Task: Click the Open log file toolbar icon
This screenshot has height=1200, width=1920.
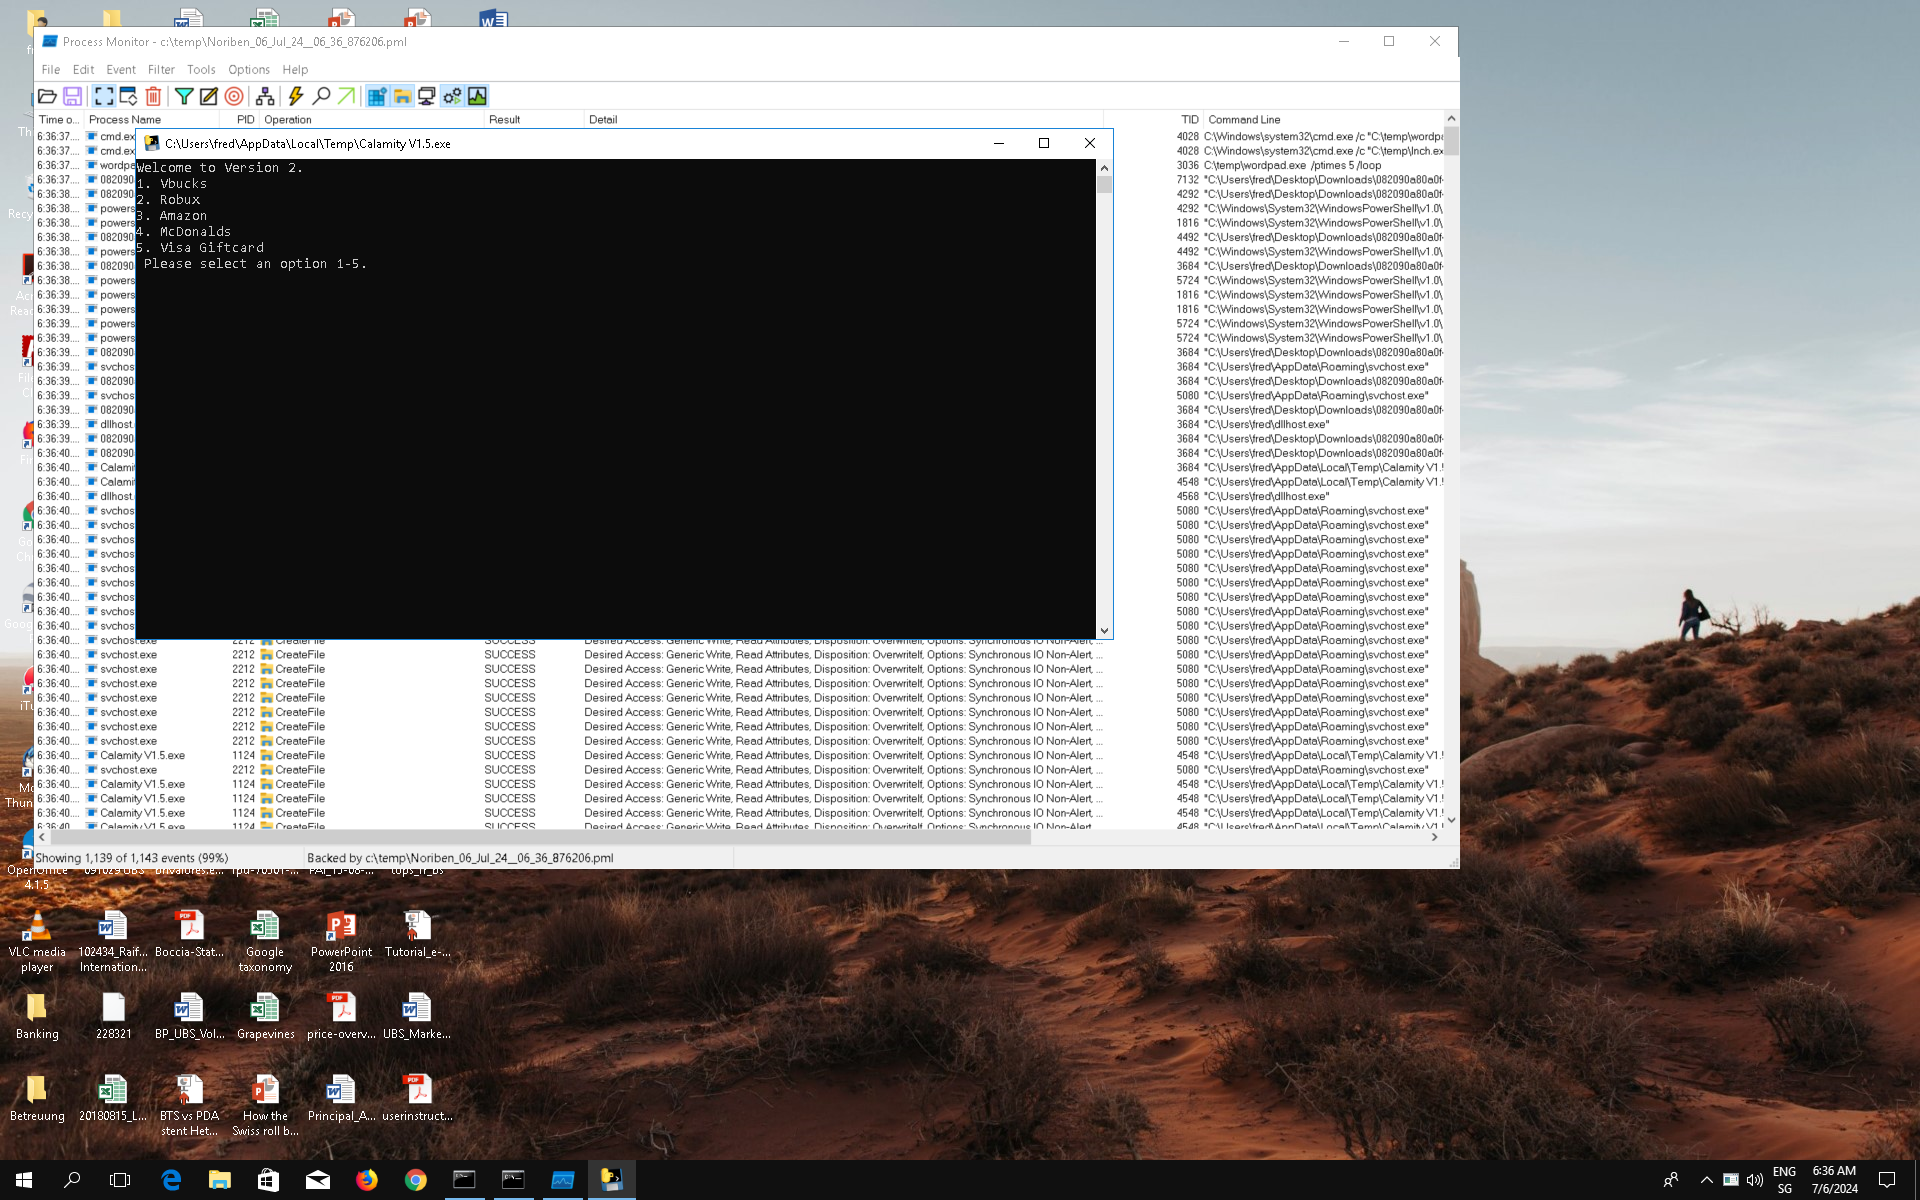Action: click(47, 96)
